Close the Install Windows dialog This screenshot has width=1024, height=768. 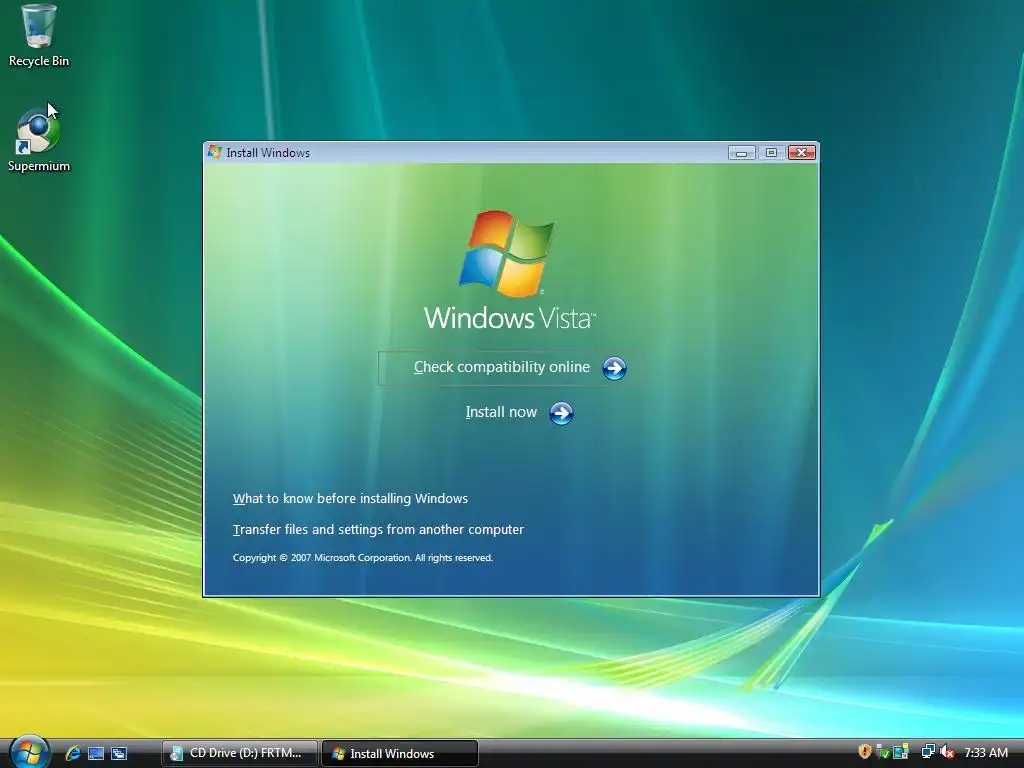tap(802, 153)
